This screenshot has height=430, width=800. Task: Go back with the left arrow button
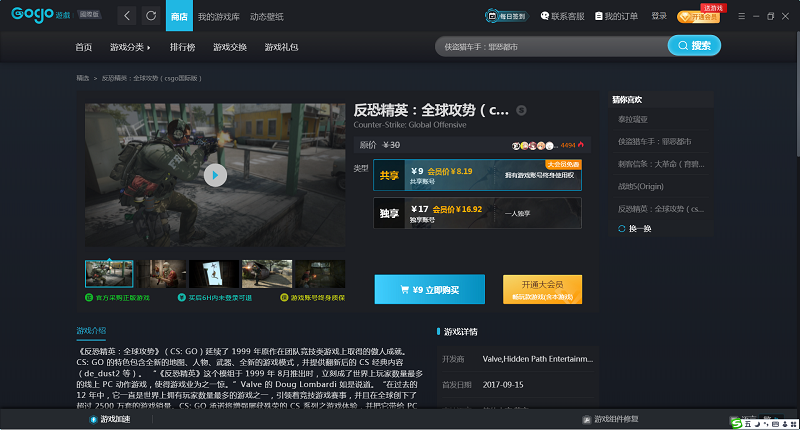[x=127, y=16]
